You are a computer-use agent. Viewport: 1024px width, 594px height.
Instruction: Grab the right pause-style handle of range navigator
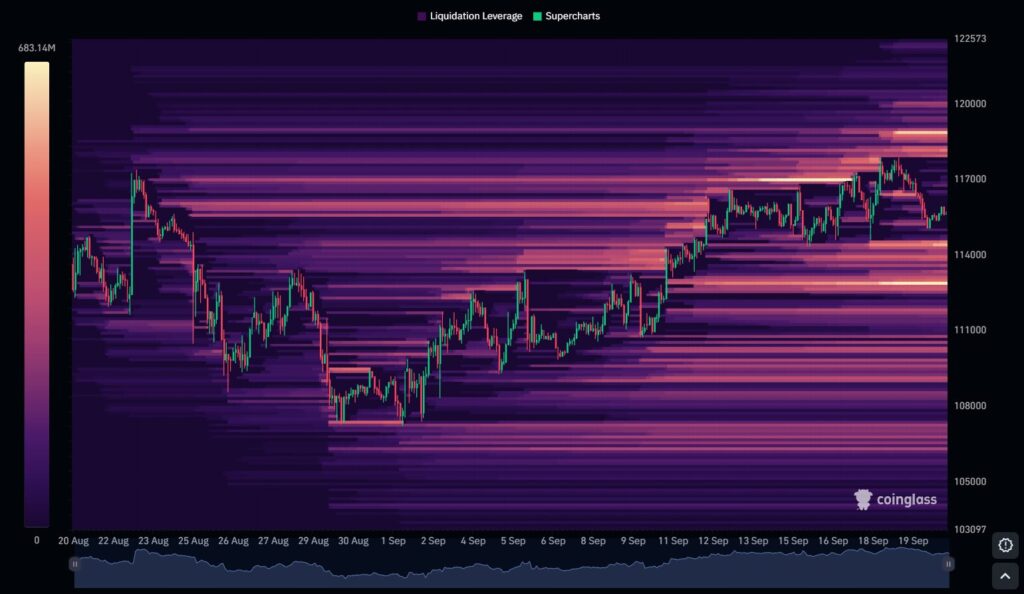947,564
